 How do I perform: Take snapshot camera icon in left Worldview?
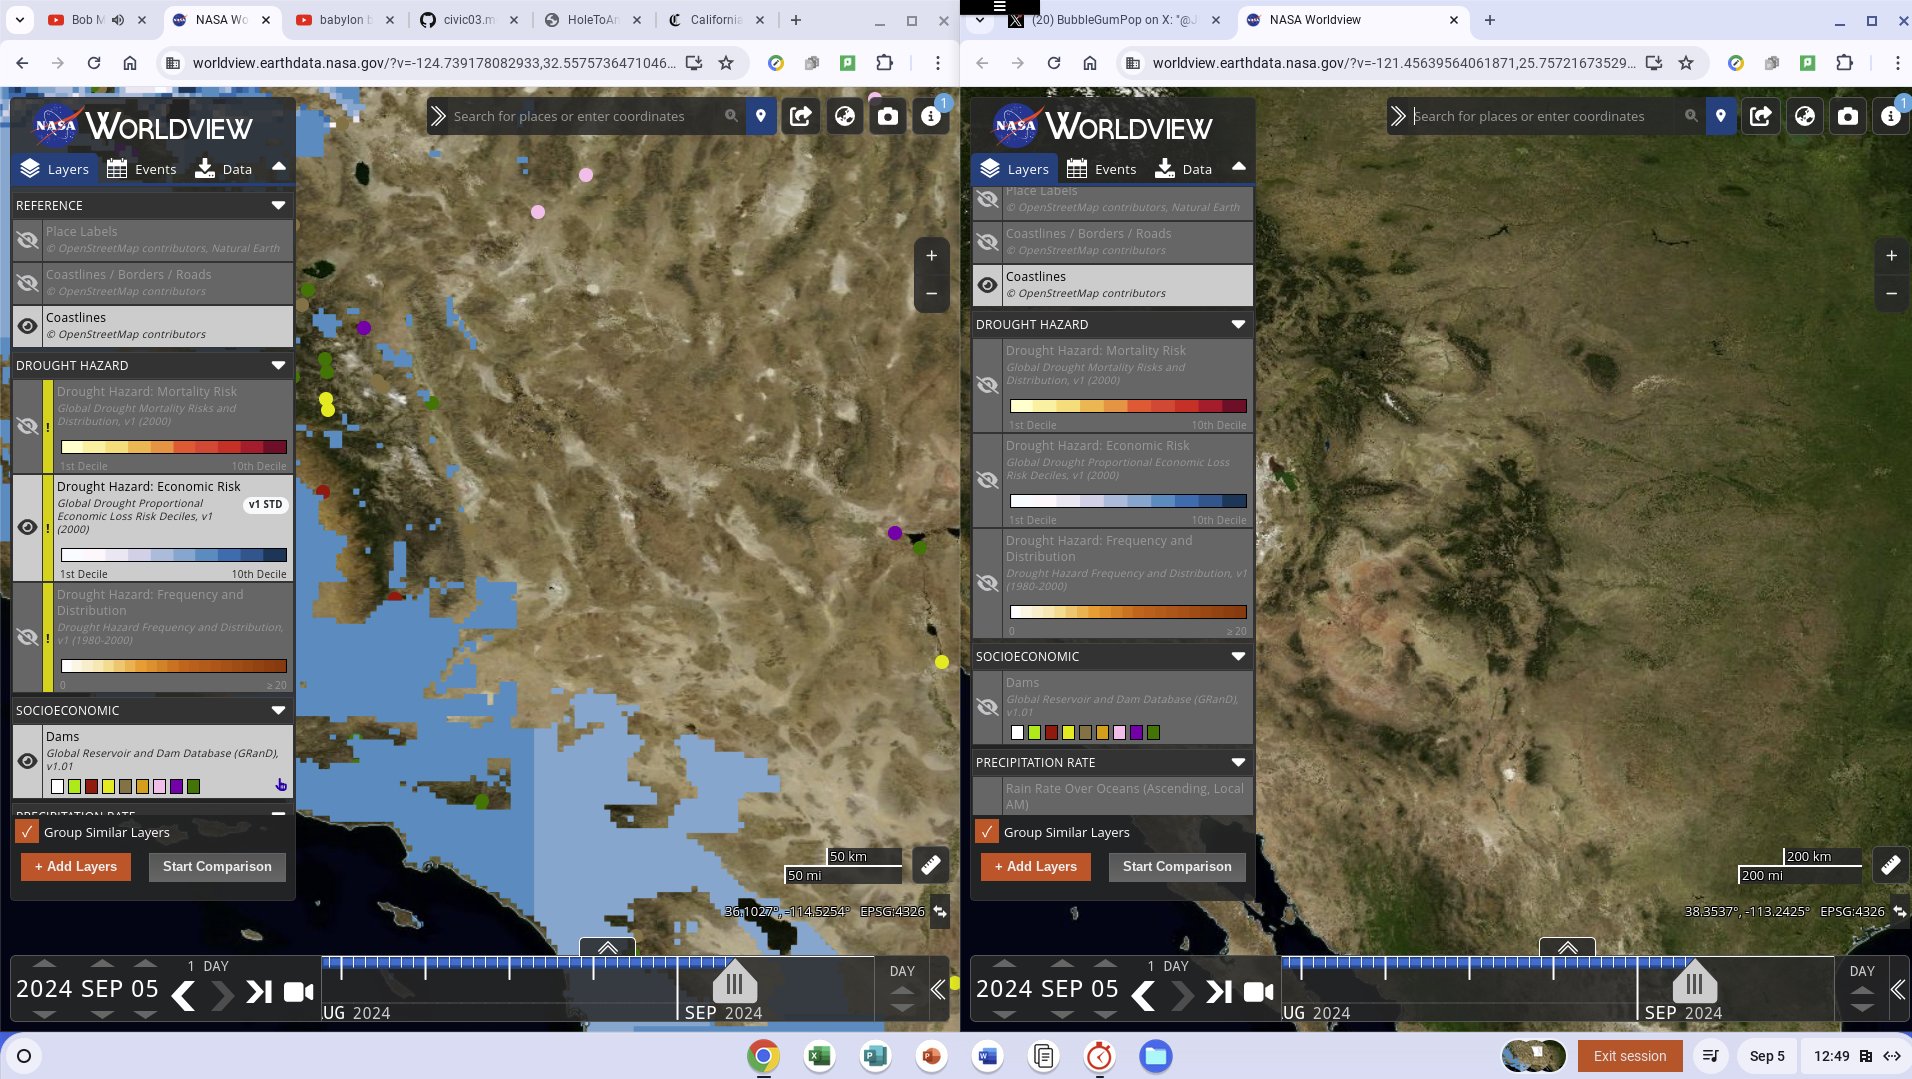[888, 116]
